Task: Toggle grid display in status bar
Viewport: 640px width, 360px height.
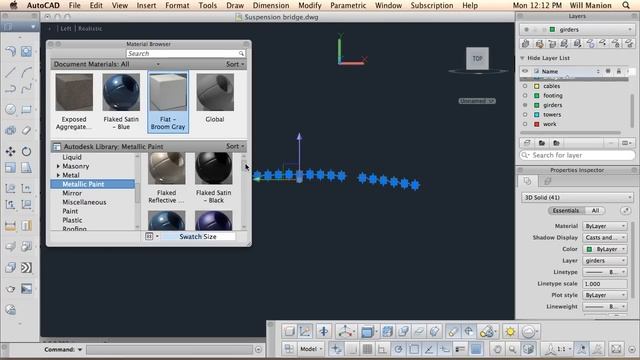Action: pos(367,349)
